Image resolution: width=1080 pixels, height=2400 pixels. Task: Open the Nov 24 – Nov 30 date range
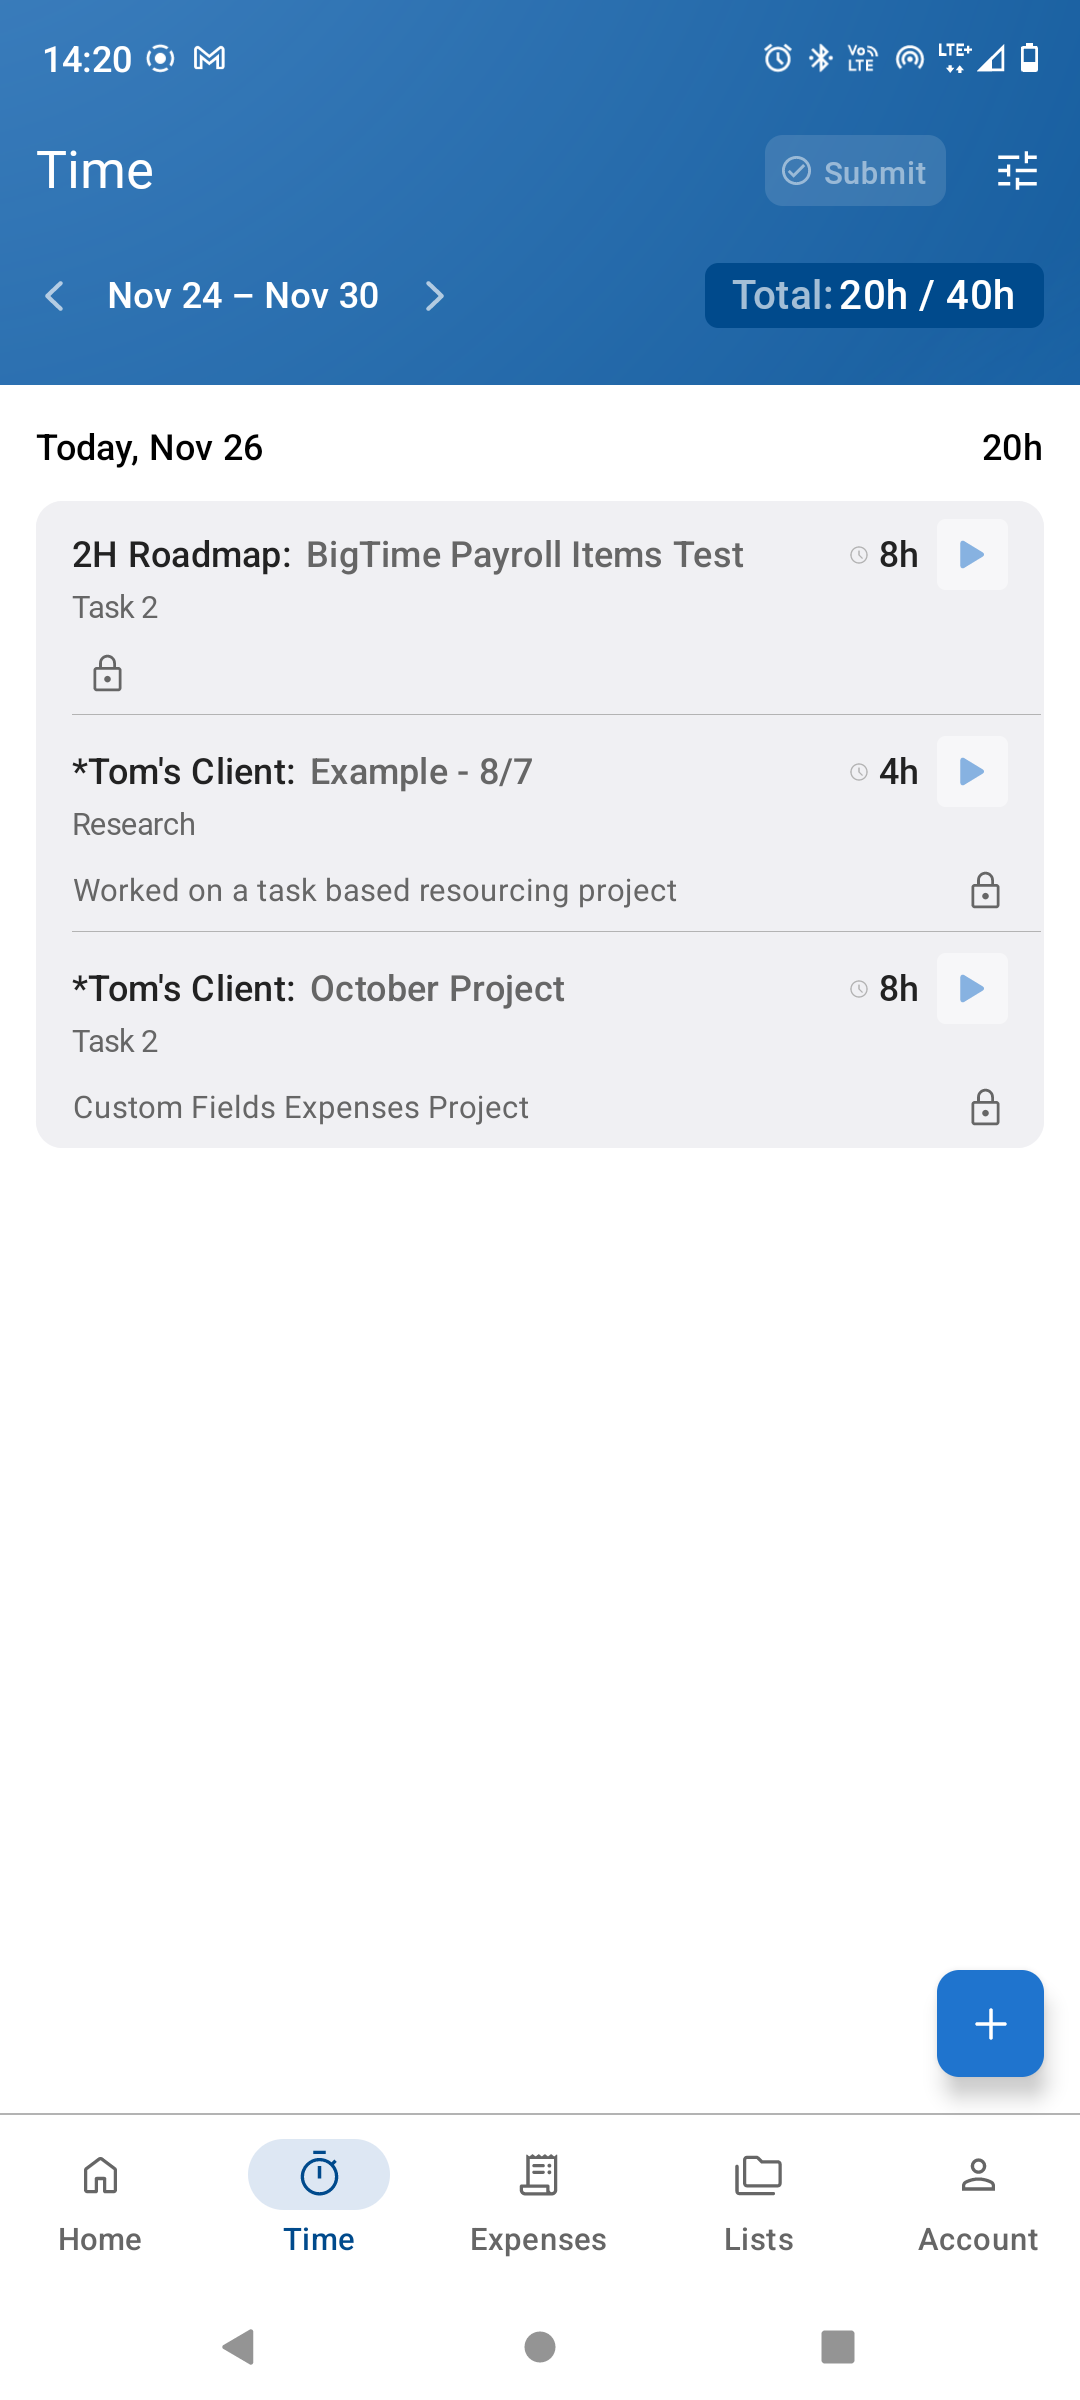242,295
